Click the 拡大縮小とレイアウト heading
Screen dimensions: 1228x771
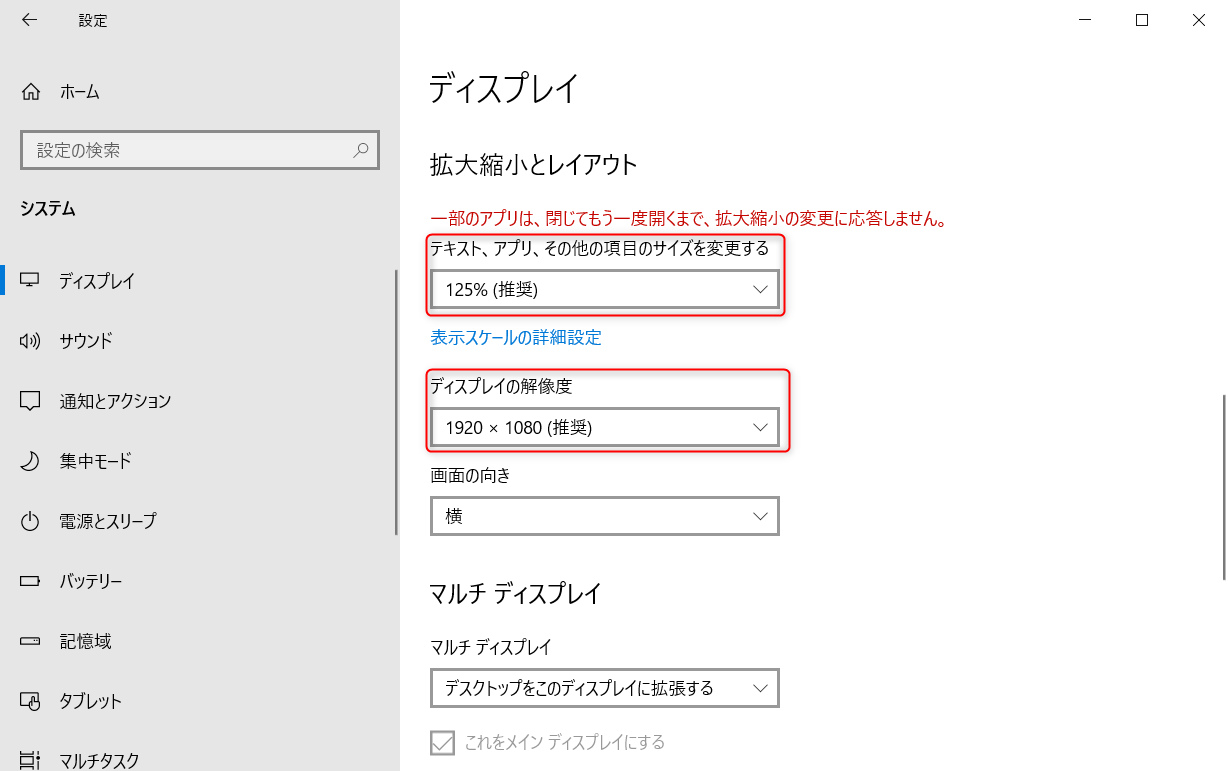pyautogui.click(x=534, y=165)
